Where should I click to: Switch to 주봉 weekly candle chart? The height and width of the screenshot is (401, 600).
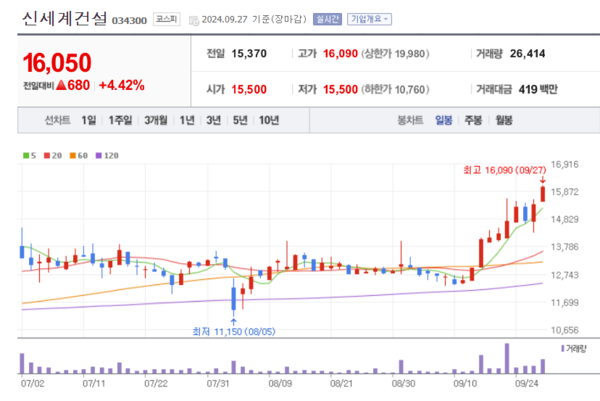pyautogui.click(x=473, y=121)
